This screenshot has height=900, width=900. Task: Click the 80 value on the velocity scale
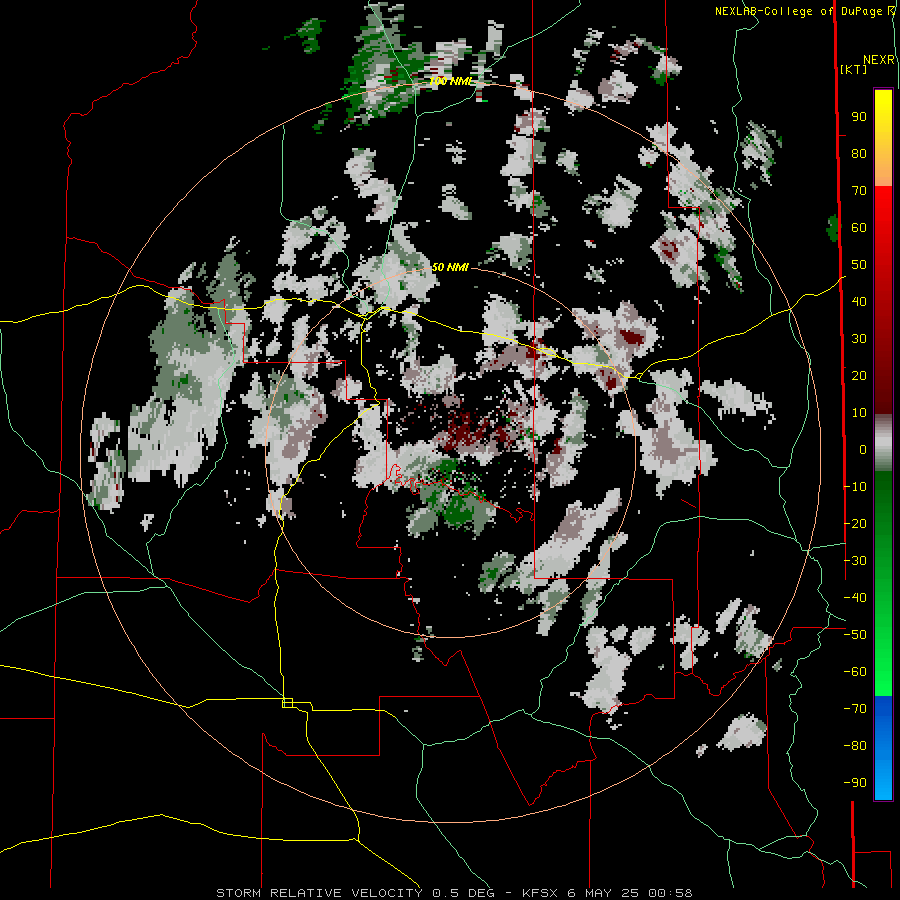click(x=859, y=153)
